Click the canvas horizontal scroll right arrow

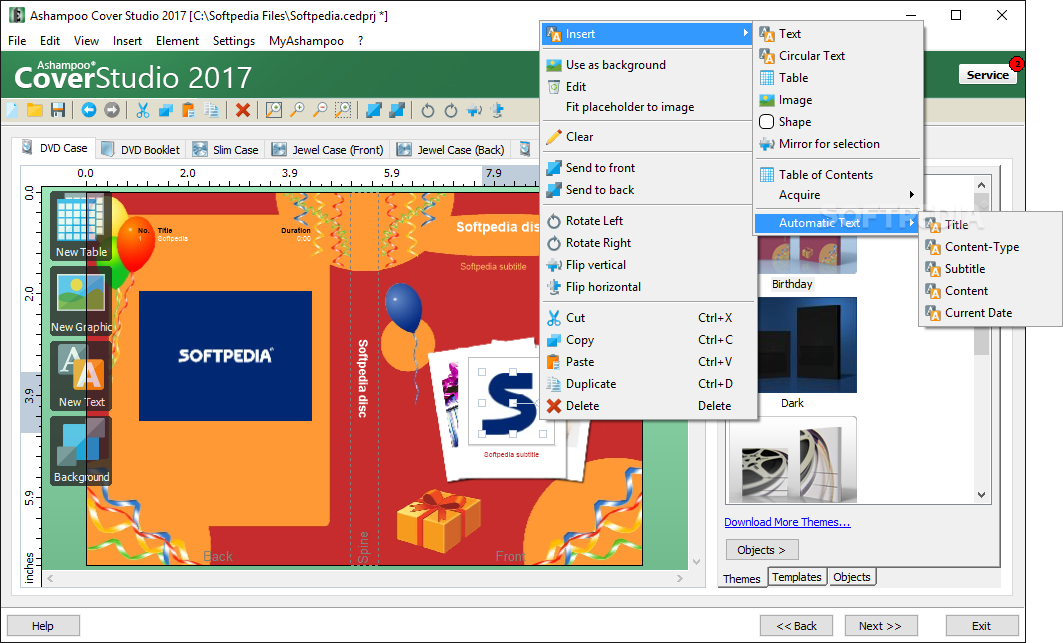click(x=680, y=579)
